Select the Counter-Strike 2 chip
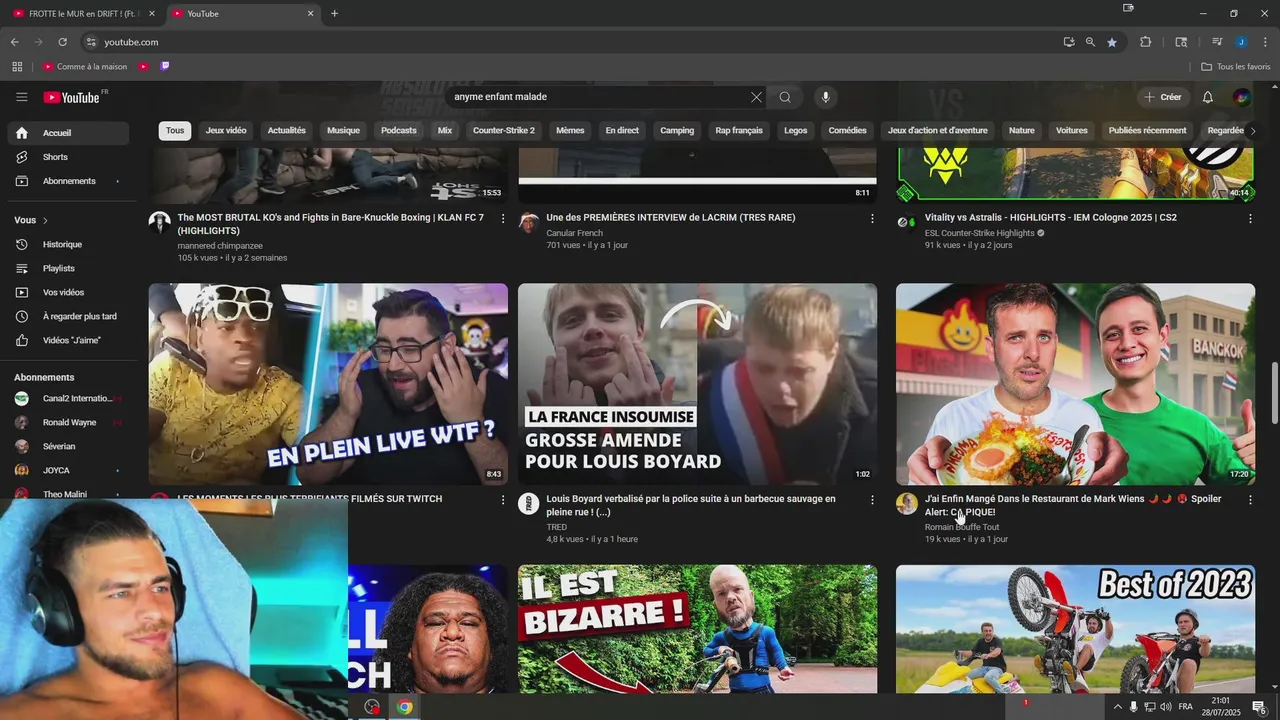The width and height of the screenshot is (1280, 720). click(x=504, y=130)
